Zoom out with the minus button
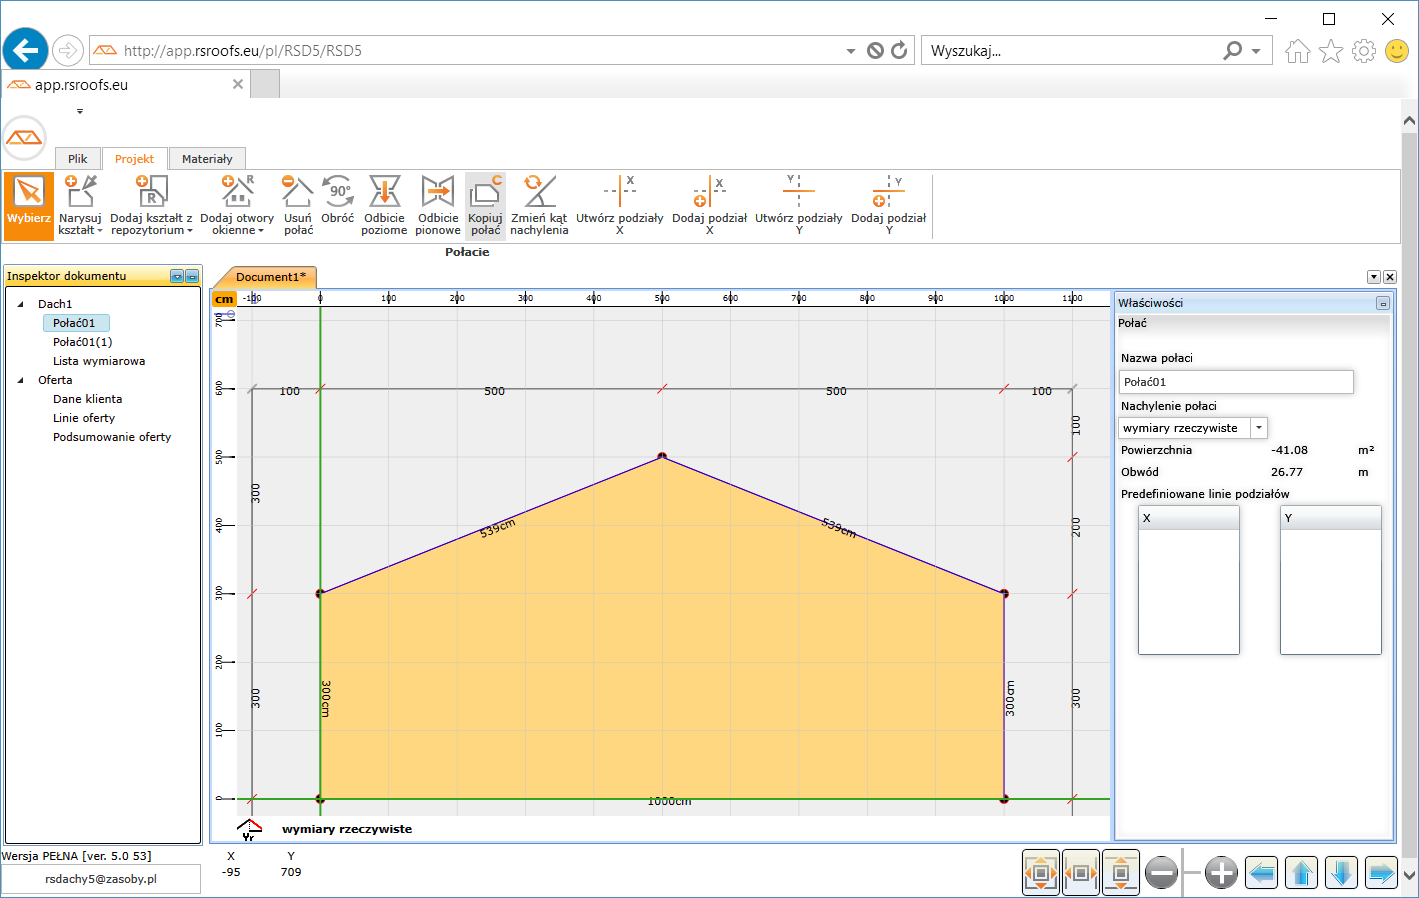This screenshot has height=898, width=1419. pos(1161,873)
